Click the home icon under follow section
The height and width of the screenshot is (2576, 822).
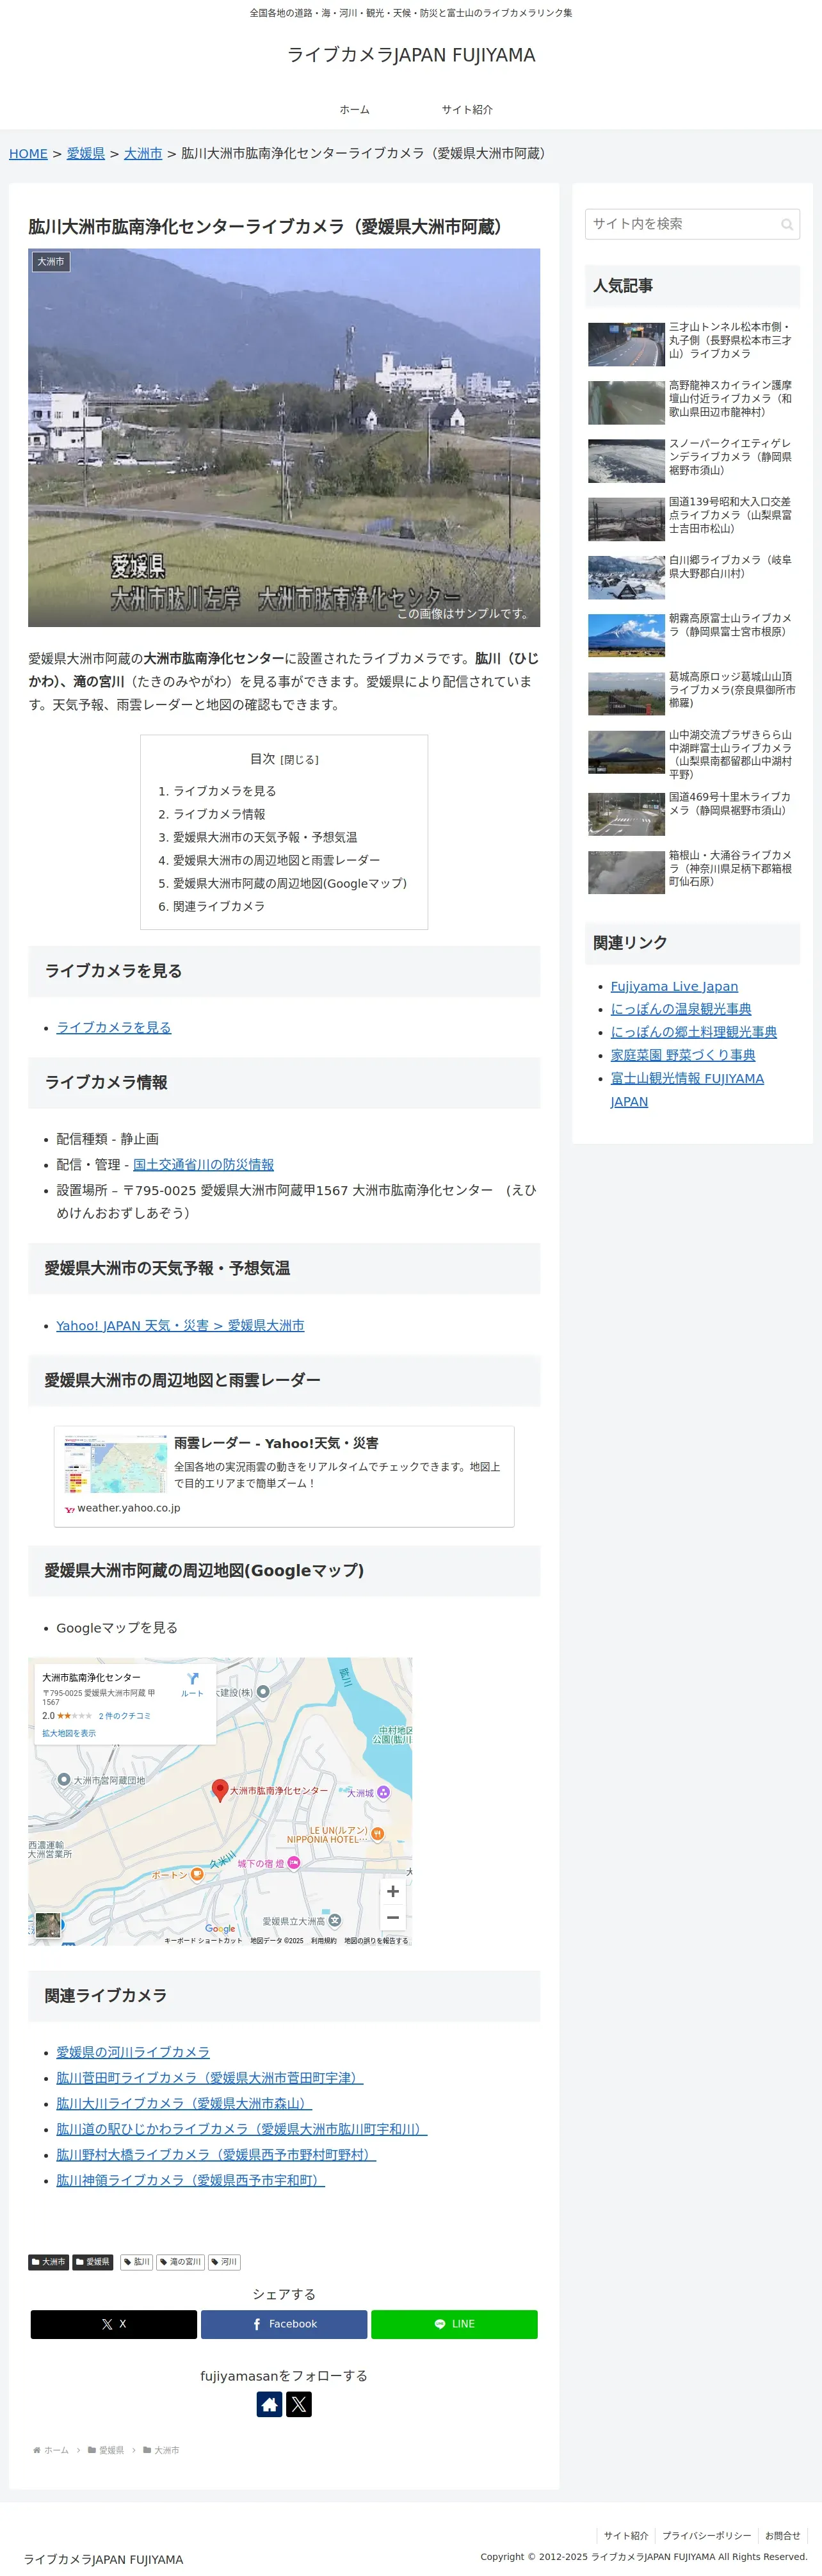(x=269, y=2403)
